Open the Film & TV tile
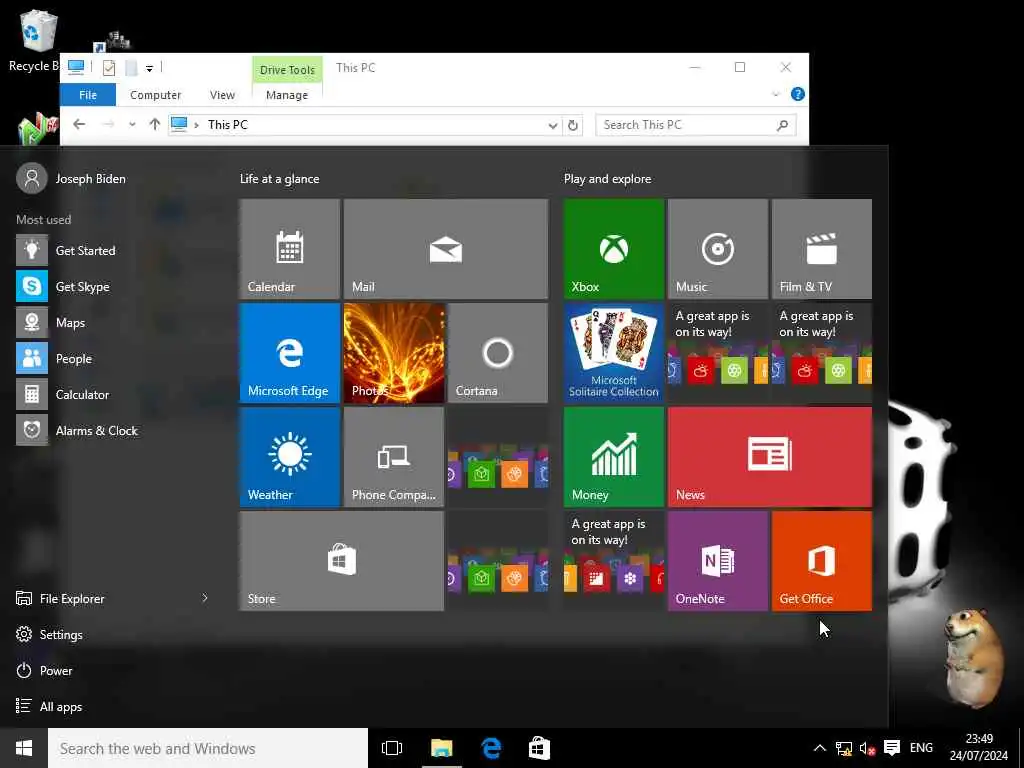The height and width of the screenshot is (768, 1024). coord(822,249)
